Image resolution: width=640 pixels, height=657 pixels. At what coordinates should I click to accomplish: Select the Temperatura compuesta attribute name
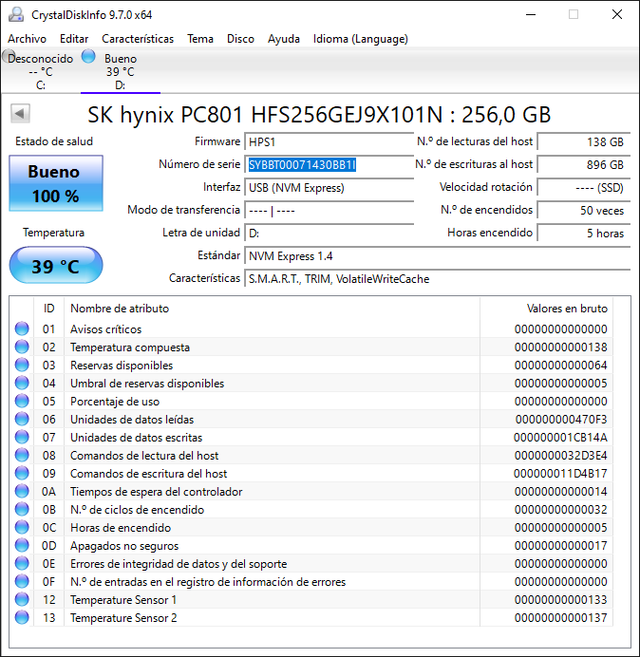tap(130, 347)
